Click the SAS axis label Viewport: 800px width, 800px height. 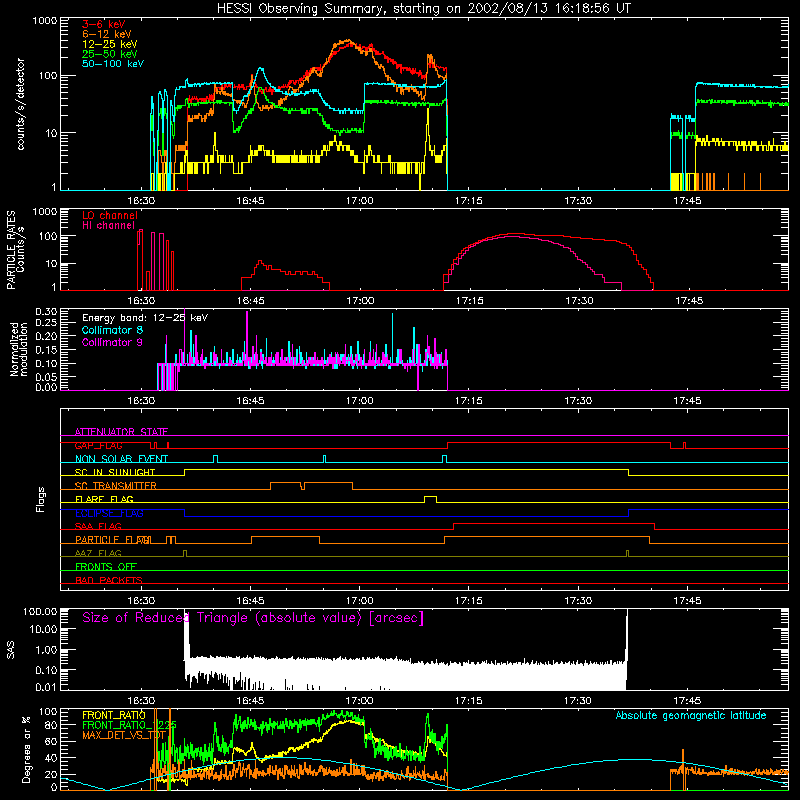click(11, 649)
